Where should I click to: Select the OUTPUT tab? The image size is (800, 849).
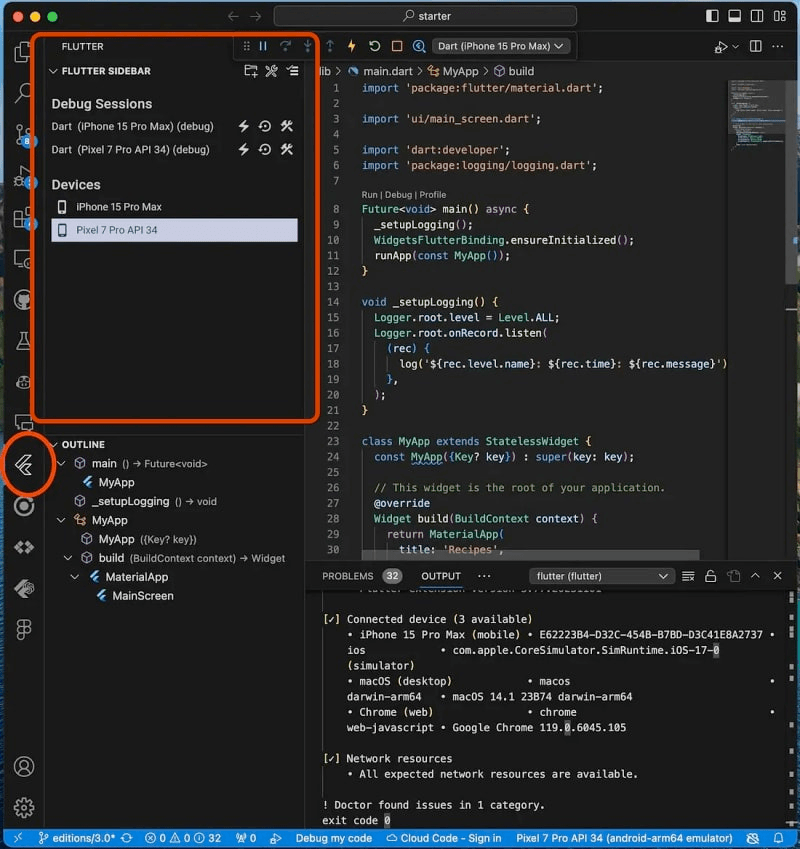pos(440,576)
